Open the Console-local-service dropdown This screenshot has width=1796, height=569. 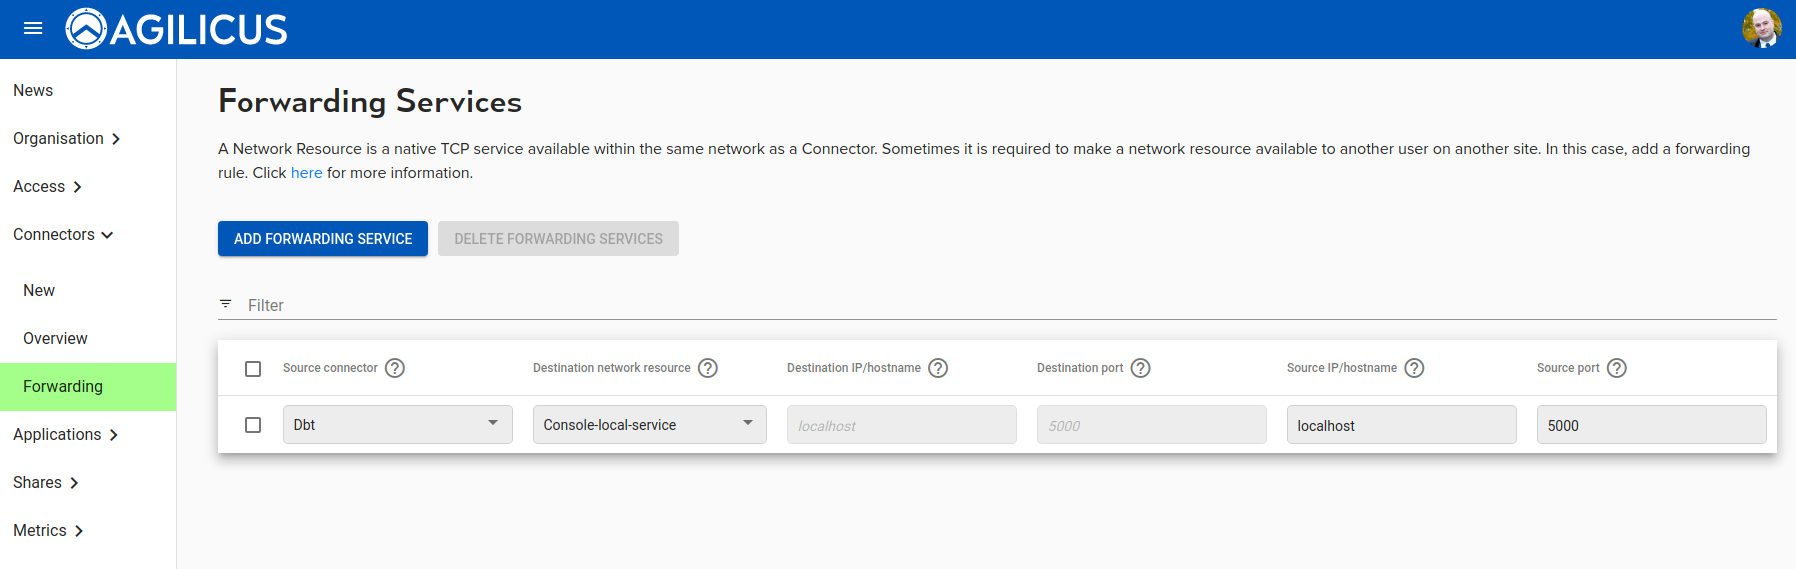[x=649, y=424]
